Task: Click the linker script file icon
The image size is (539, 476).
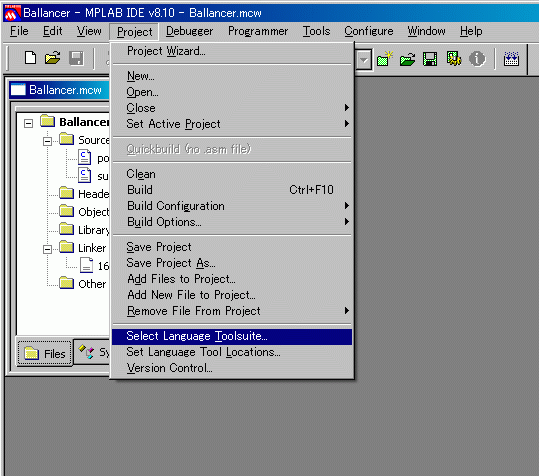Action: pos(86,265)
